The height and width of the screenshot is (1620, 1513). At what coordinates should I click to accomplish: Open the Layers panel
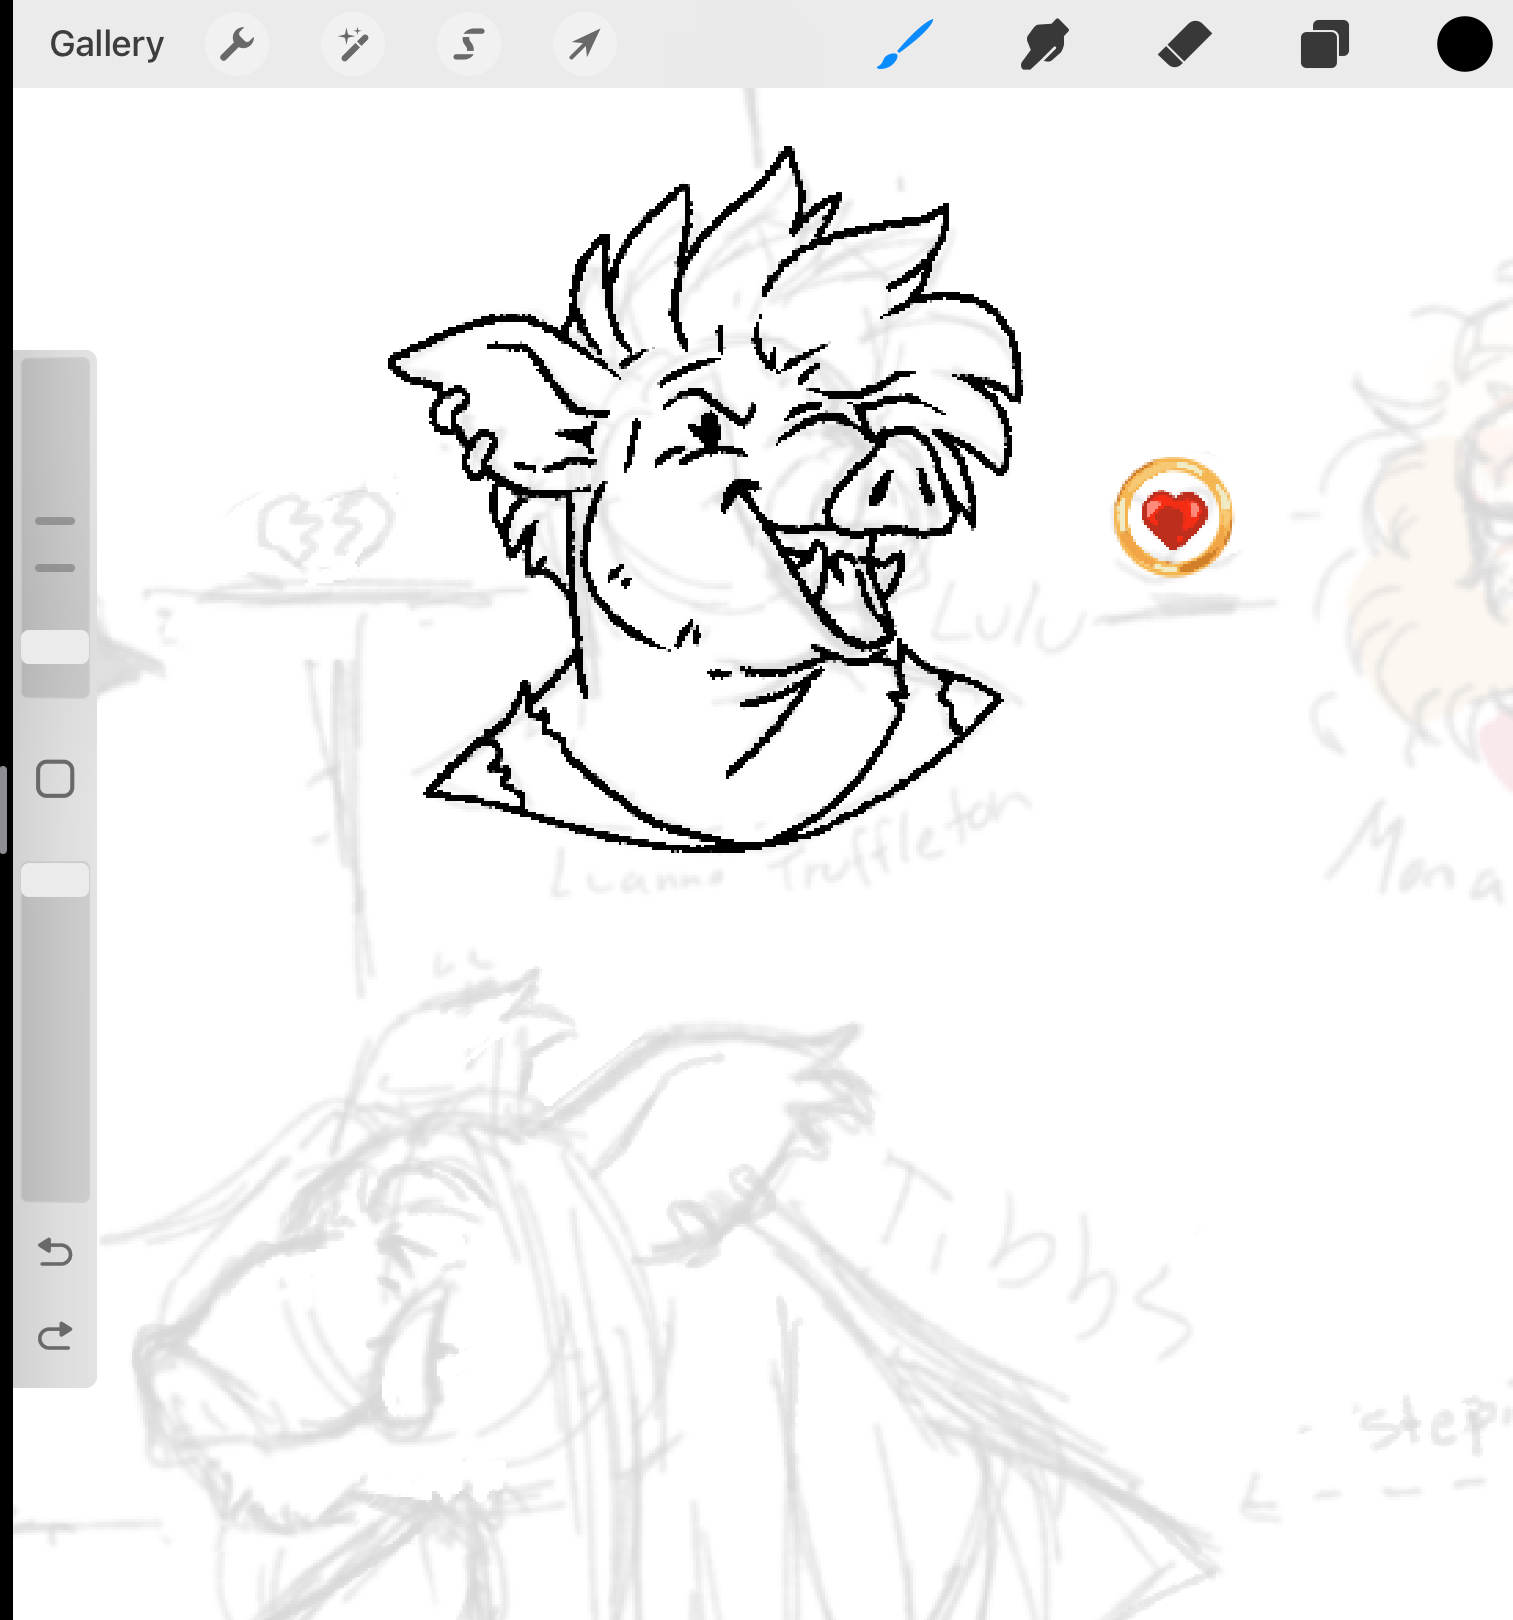coord(1325,44)
